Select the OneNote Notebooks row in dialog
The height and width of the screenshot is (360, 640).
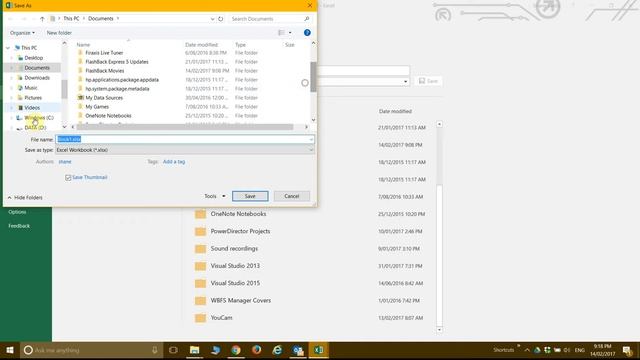tap(108, 116)
